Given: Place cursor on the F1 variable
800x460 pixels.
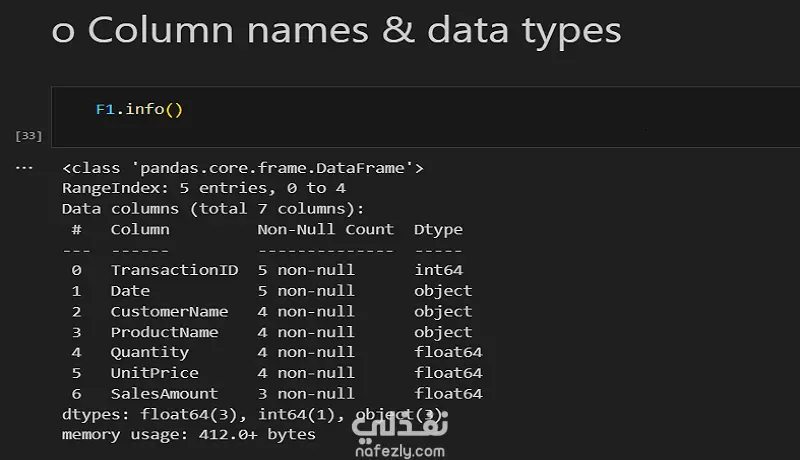Looking at the screenshot, I should click(x=105, y=110).
